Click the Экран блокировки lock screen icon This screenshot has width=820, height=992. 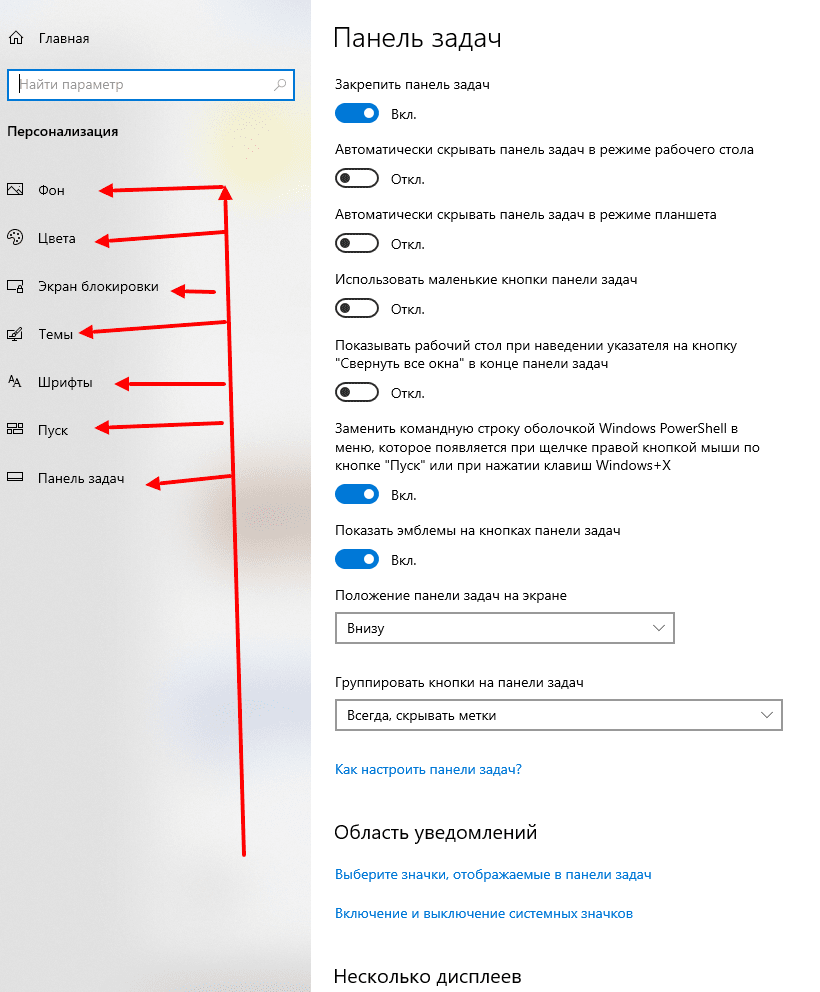15,286
